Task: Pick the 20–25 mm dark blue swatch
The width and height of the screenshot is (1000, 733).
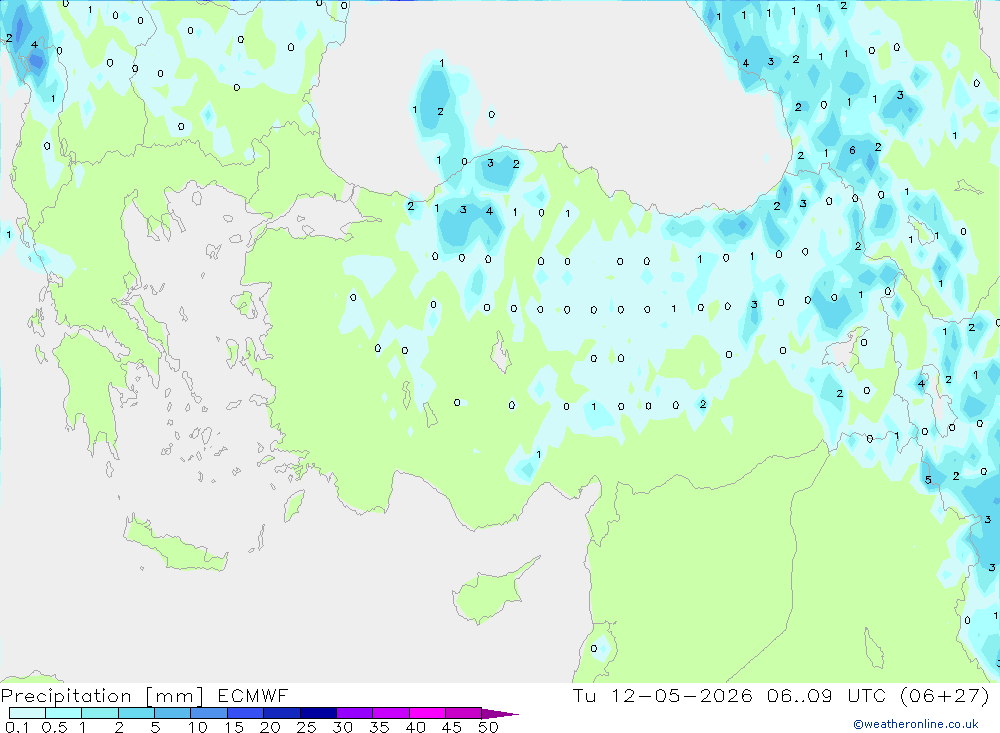Action: pos(282,713)
